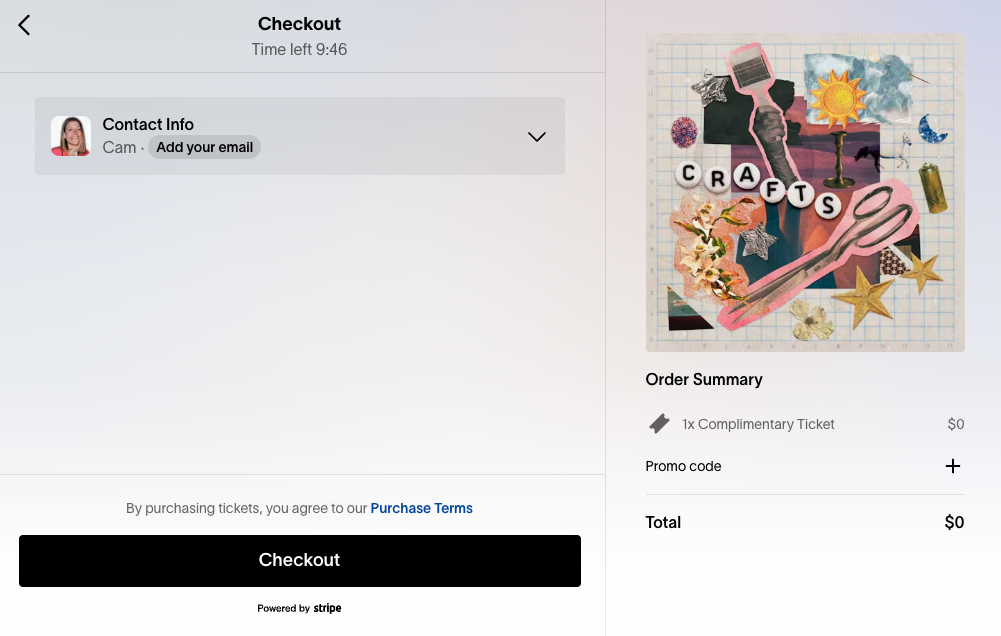Image resolution: width=1001 pixels, height=636 pixels.
Task: Add a promo code with plus icon
Action: [x=952, y=466]
